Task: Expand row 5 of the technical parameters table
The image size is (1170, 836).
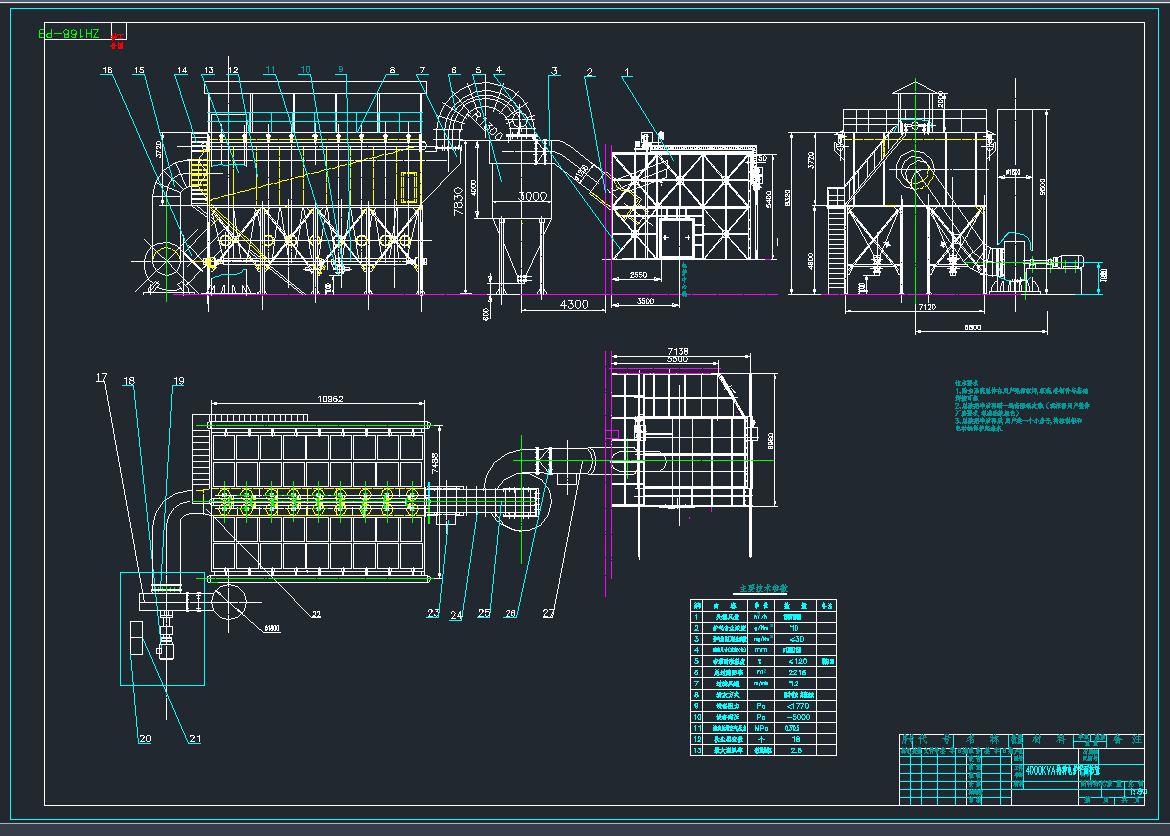Action: [x=762, y=661]
